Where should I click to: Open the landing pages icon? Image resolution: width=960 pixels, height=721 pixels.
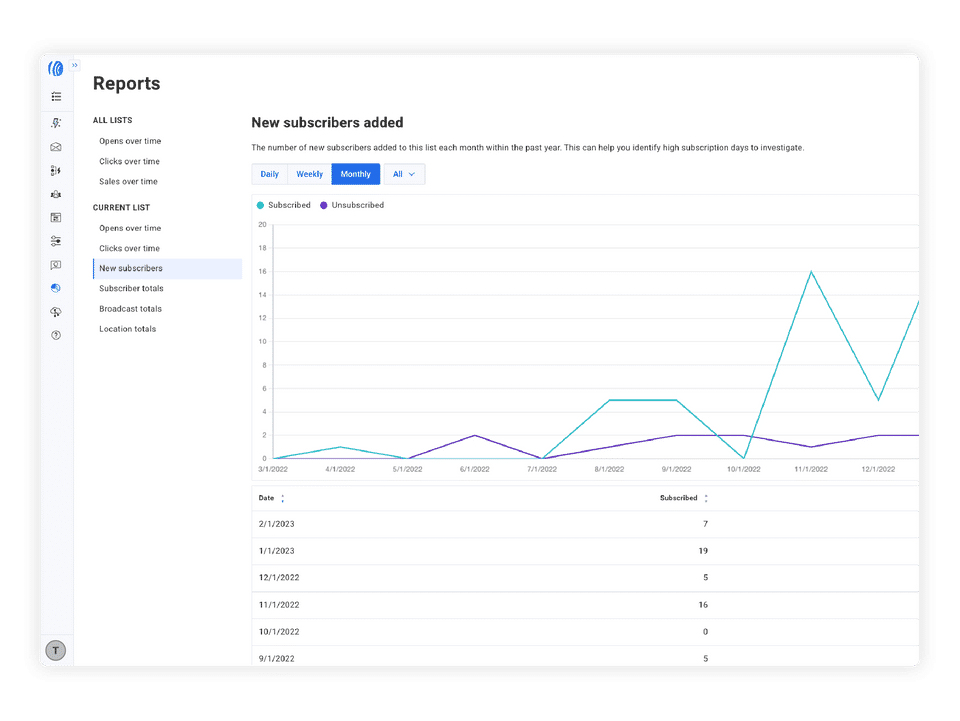56,217
